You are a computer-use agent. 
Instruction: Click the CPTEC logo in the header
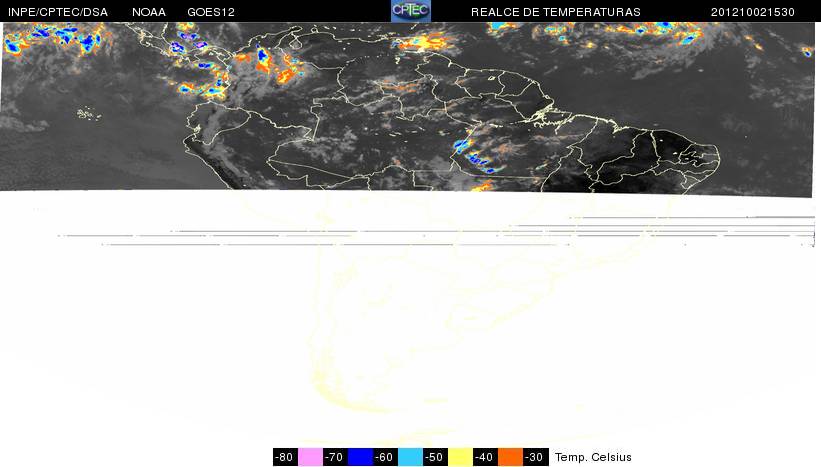pos(411,11)
